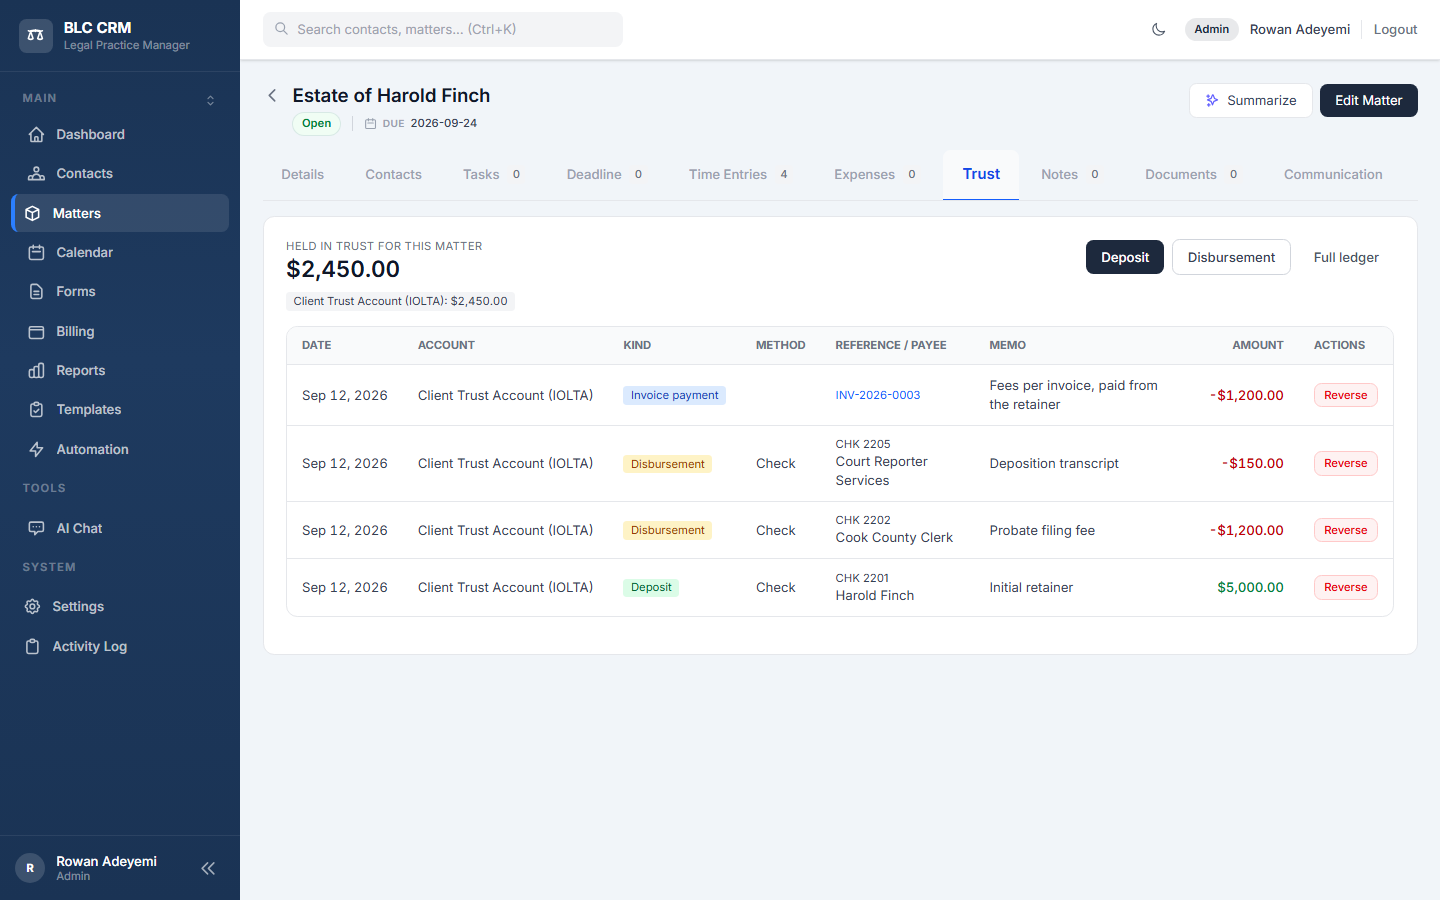Click the BLC CRM scales logo icon
Image resolution: width=1440 pixels, height=900 pixels.
tap(36, 35)
